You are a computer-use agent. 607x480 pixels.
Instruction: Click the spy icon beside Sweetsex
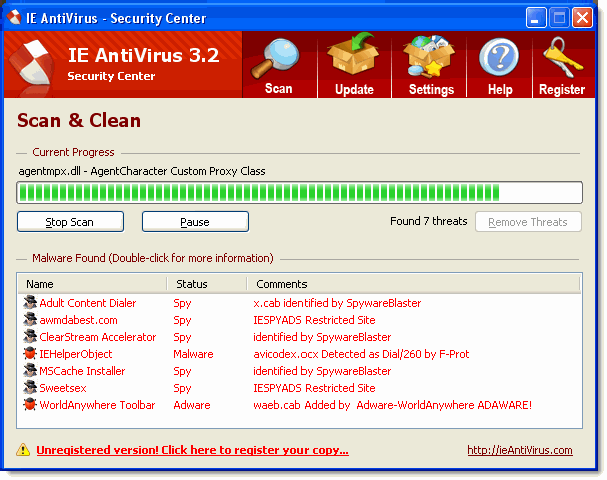pos(30,387)
